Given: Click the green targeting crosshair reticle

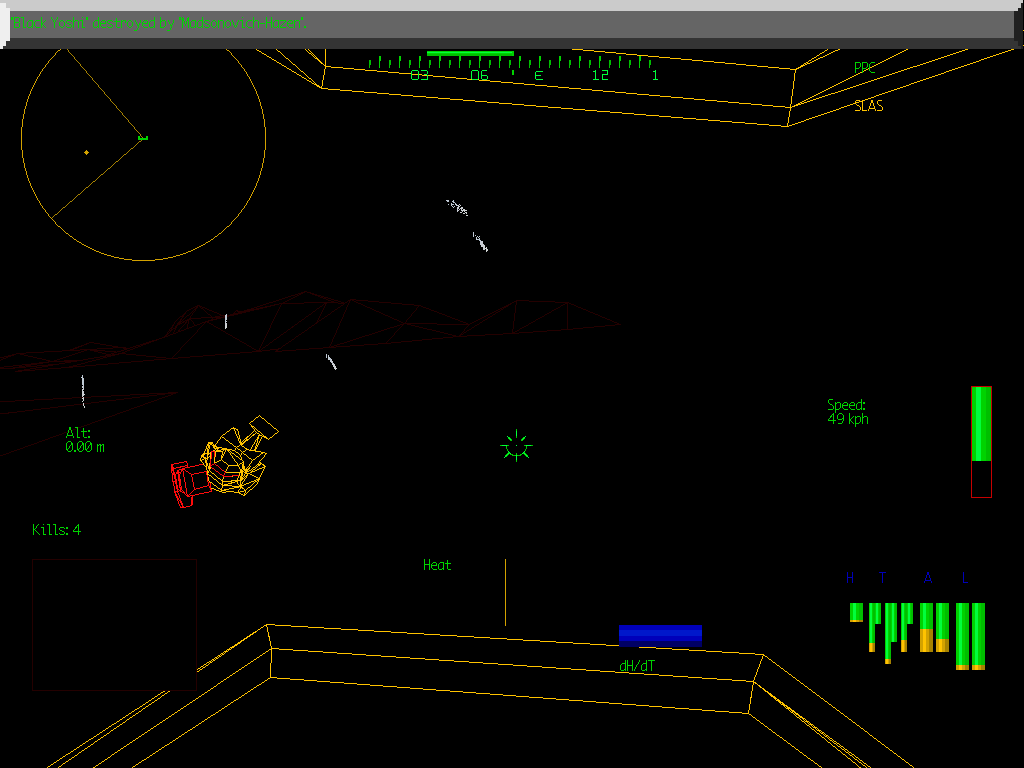Looking at the screenshot, I should pyautogui.click(x=516, y=446).
